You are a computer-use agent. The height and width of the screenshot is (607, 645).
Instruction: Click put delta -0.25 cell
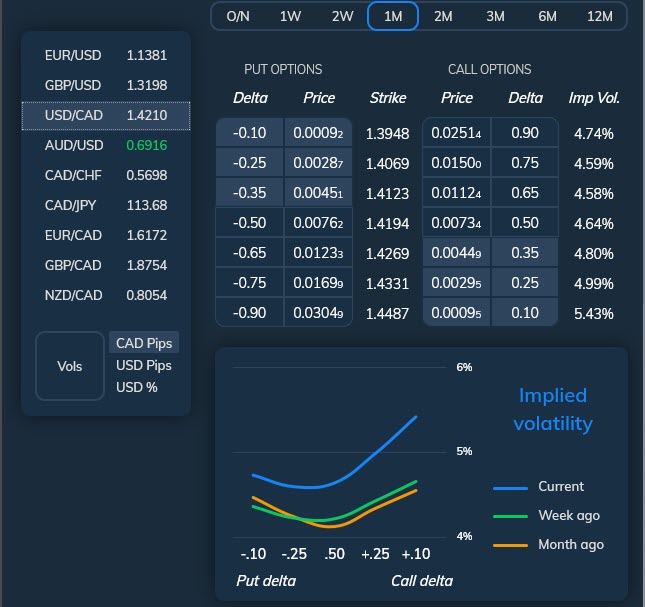tap(250, 163)
